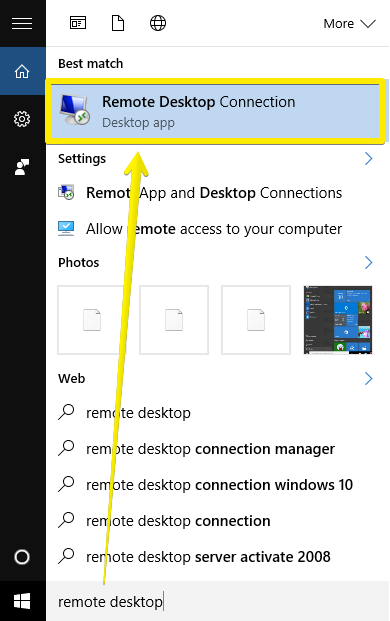
Task: Open the second blank photo thumbnail
Action: (x=174, y=320)
